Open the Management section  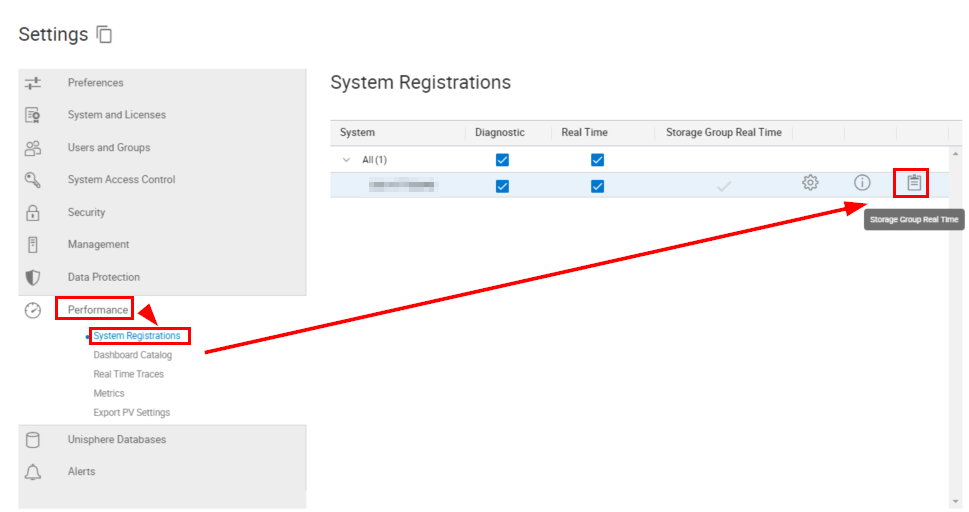coord(98,245)
